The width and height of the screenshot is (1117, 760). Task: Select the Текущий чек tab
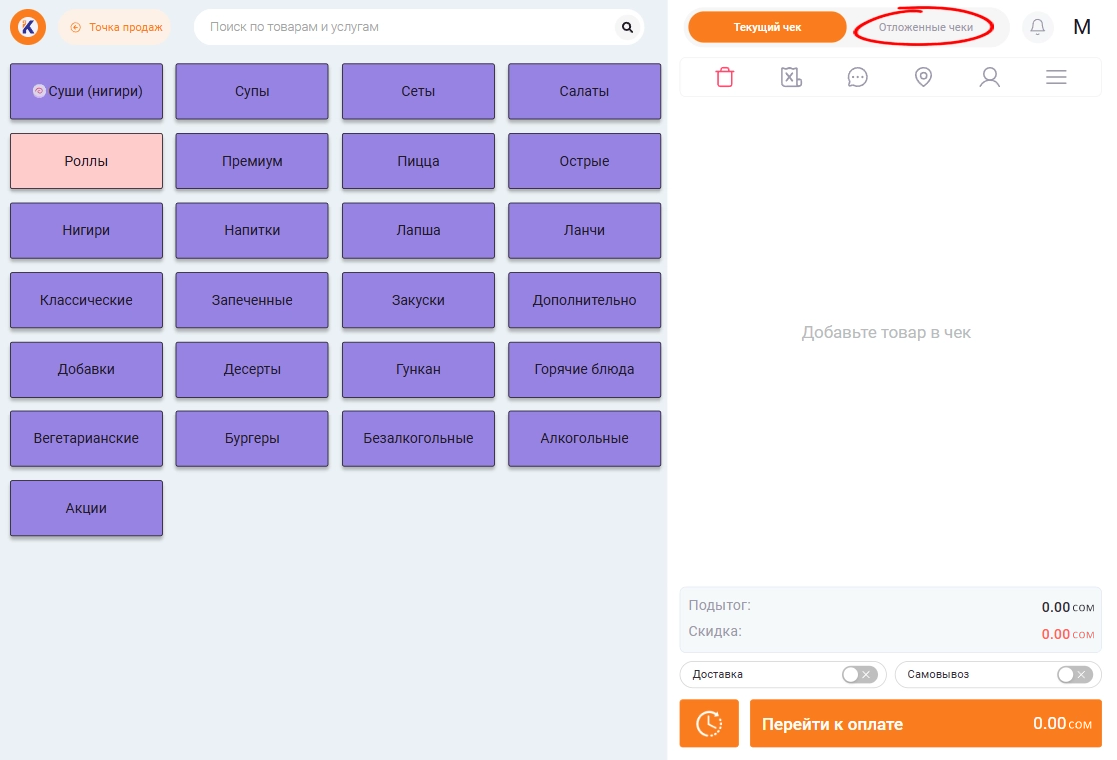pos(767,27)
